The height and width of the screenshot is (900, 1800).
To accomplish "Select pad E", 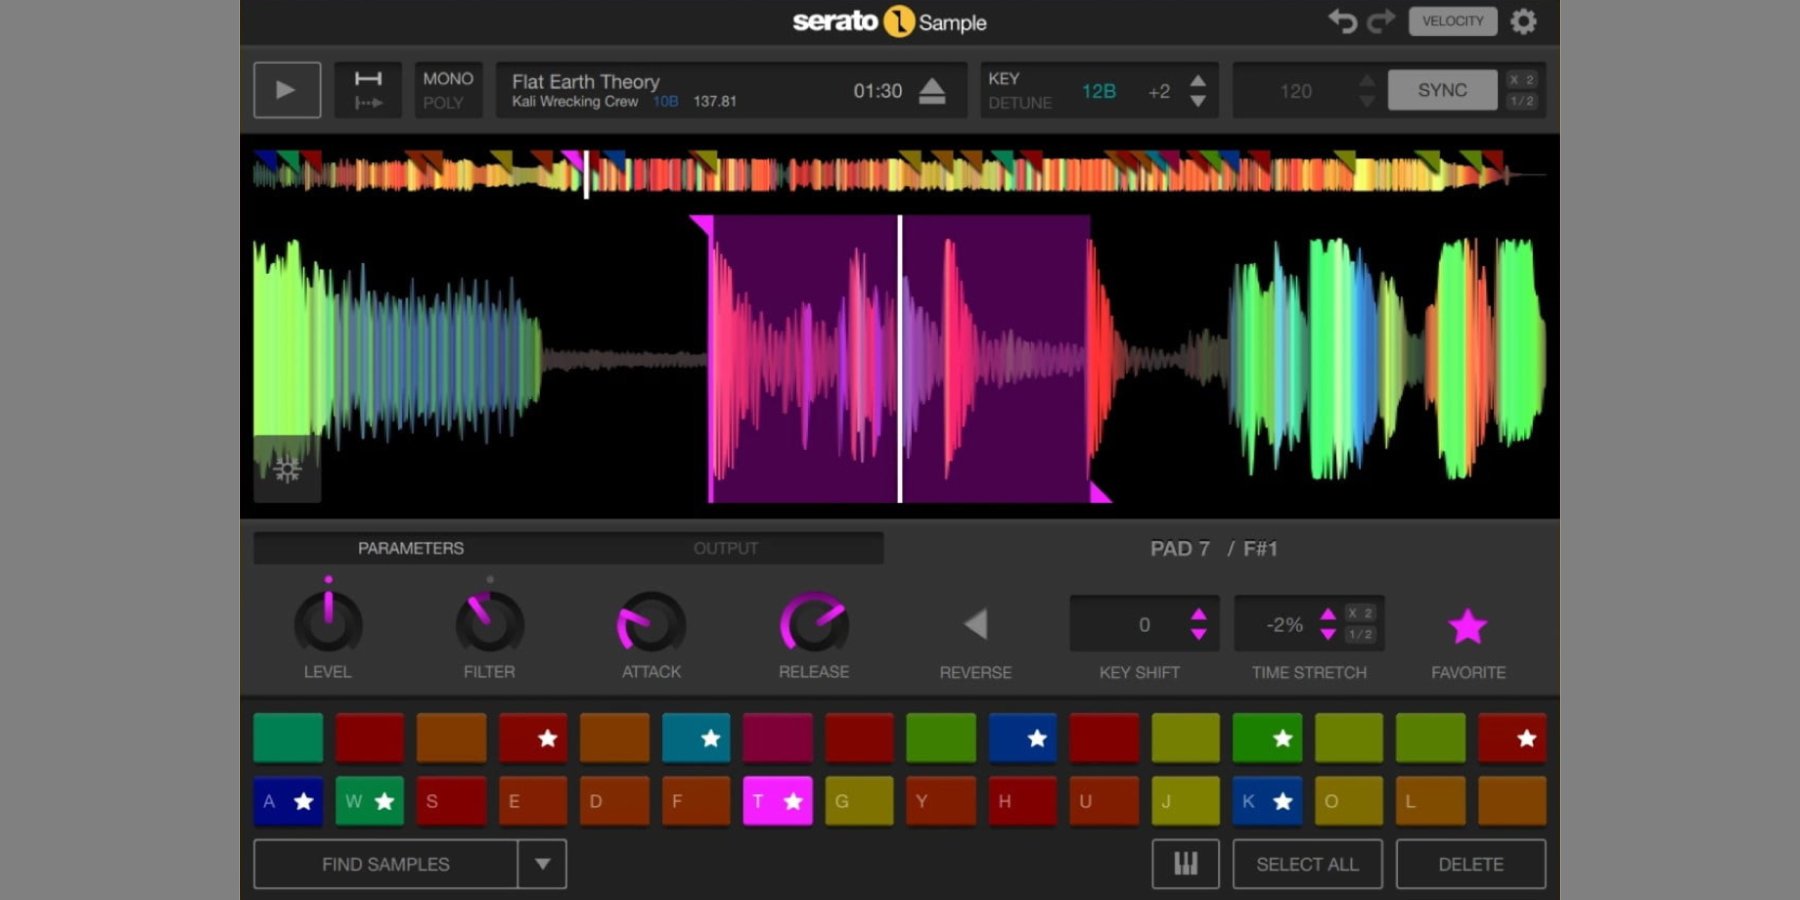I will [533, 801].
